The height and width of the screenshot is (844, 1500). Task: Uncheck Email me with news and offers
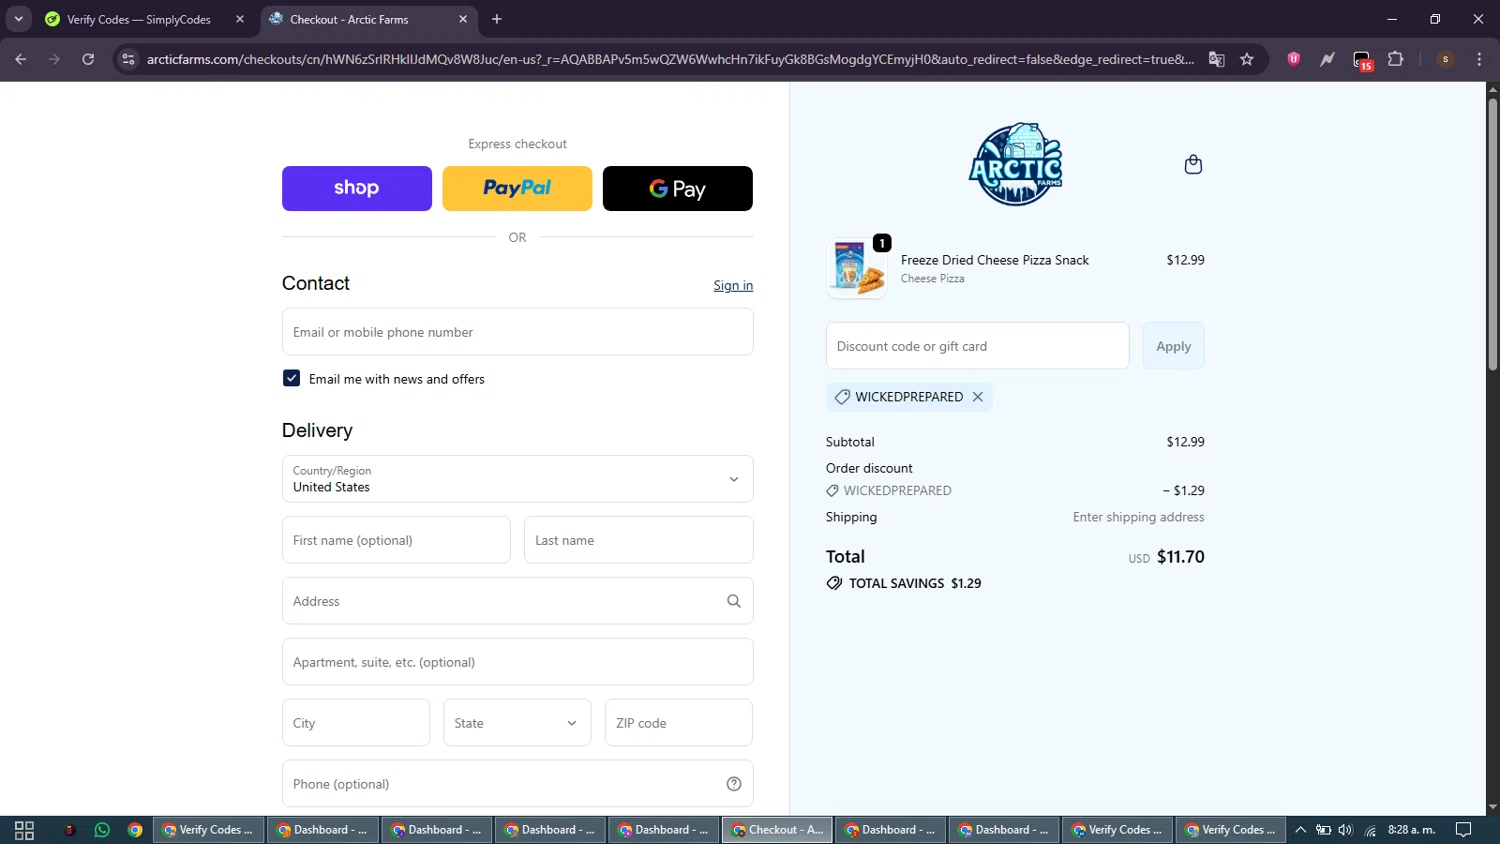291,378
